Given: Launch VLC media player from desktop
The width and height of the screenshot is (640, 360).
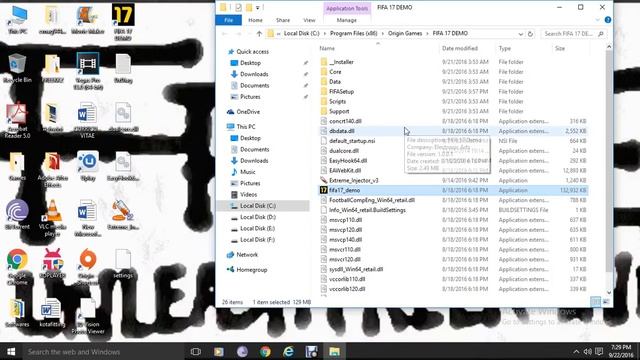Looking at the screenshot, I should click(52, 218).
